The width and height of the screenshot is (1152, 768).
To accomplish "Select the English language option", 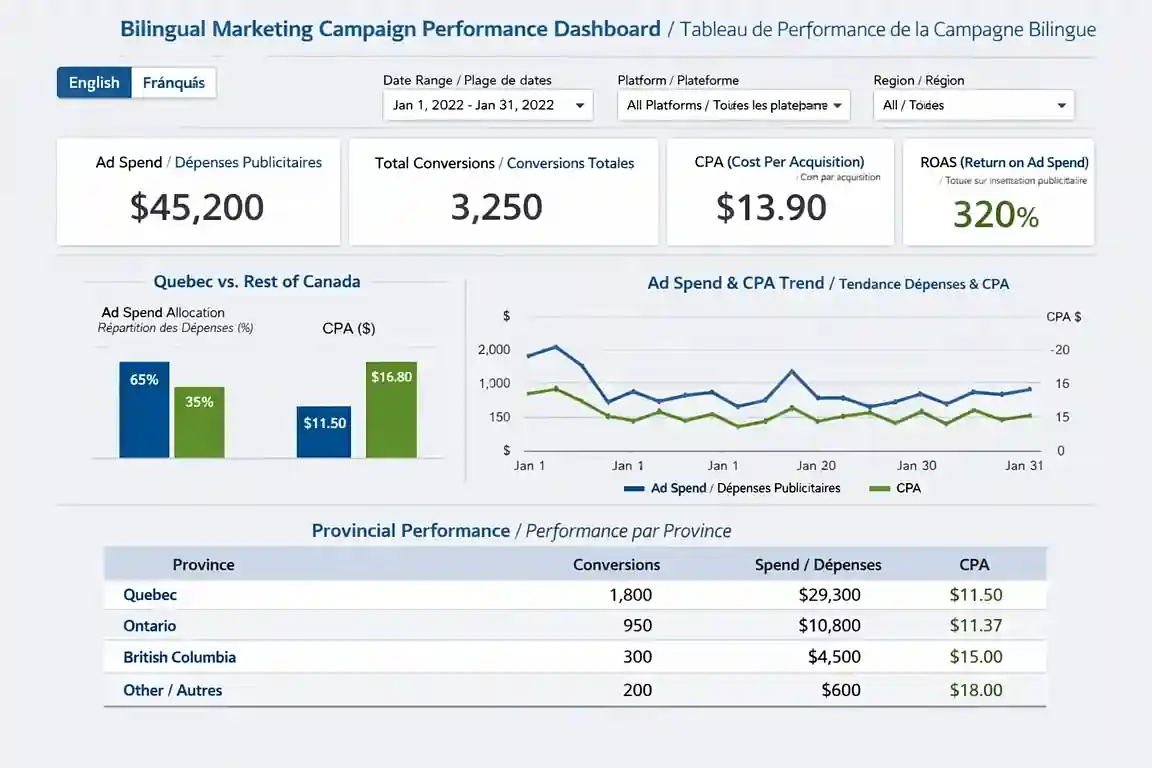I will click(x=94, y=83).
